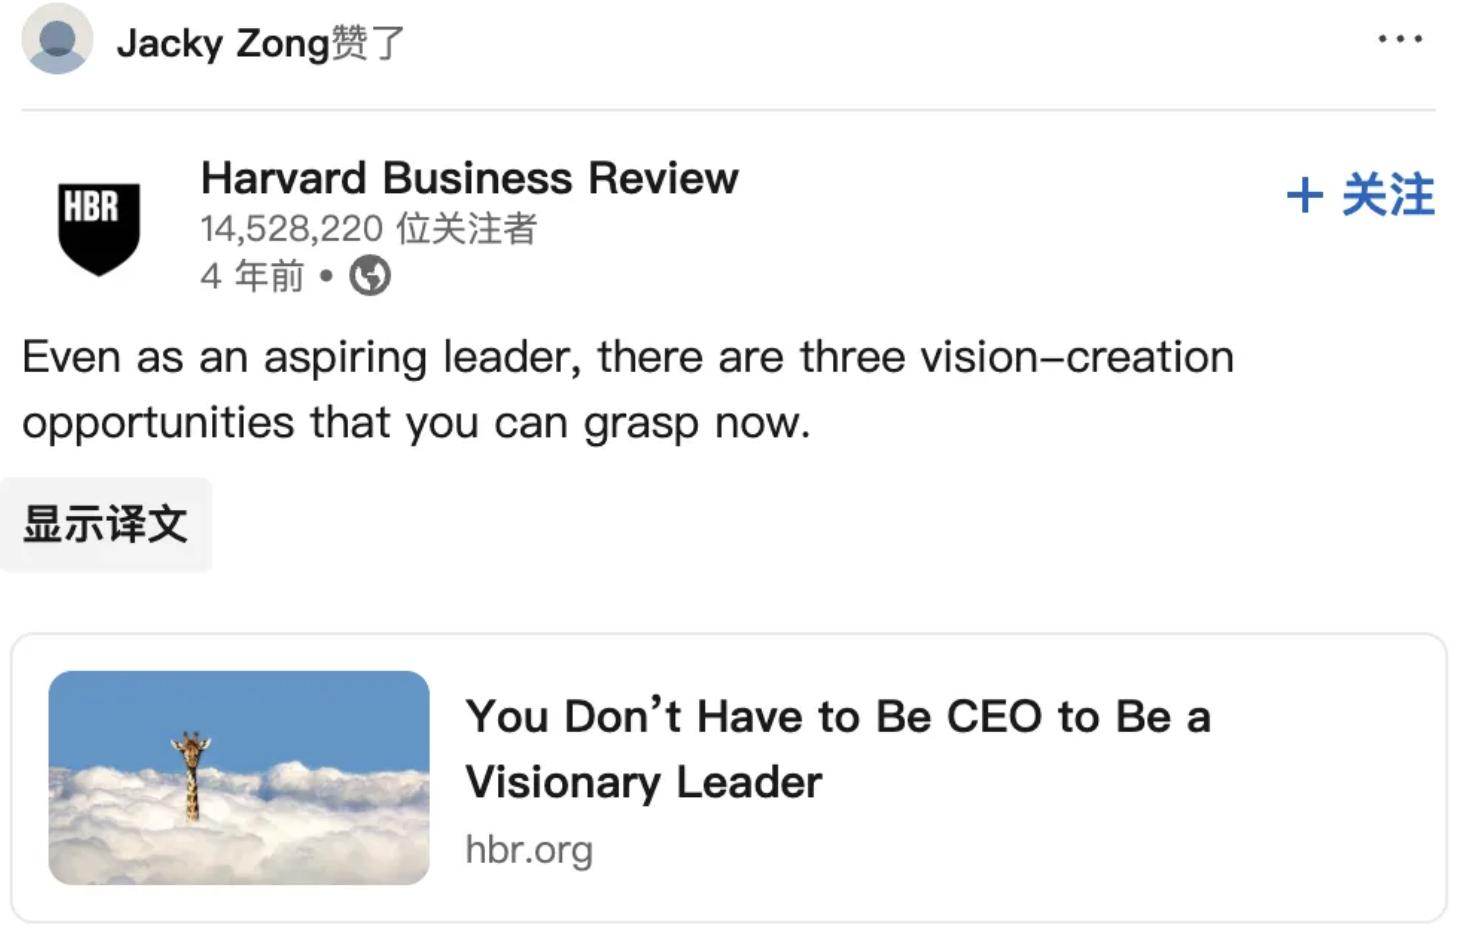Image resolution: width=1464 pixels, height=940 pixels.
Task: Click the "Visionary Leader" title line
Action: click(643, 782)
